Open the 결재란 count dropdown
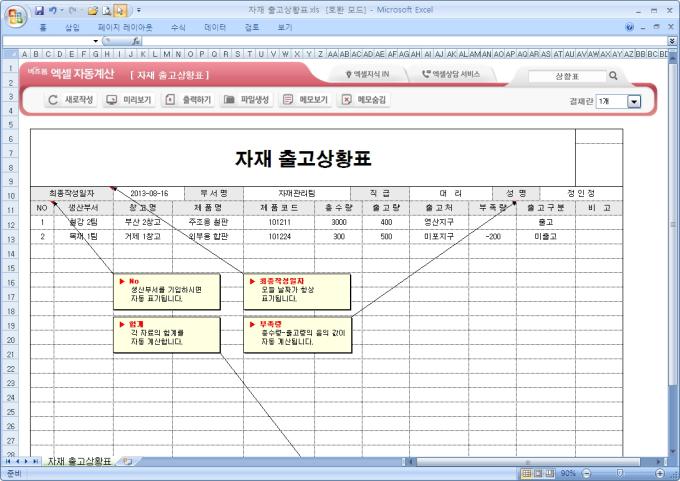The image size is (680, 481). click(x=634, y=101)
